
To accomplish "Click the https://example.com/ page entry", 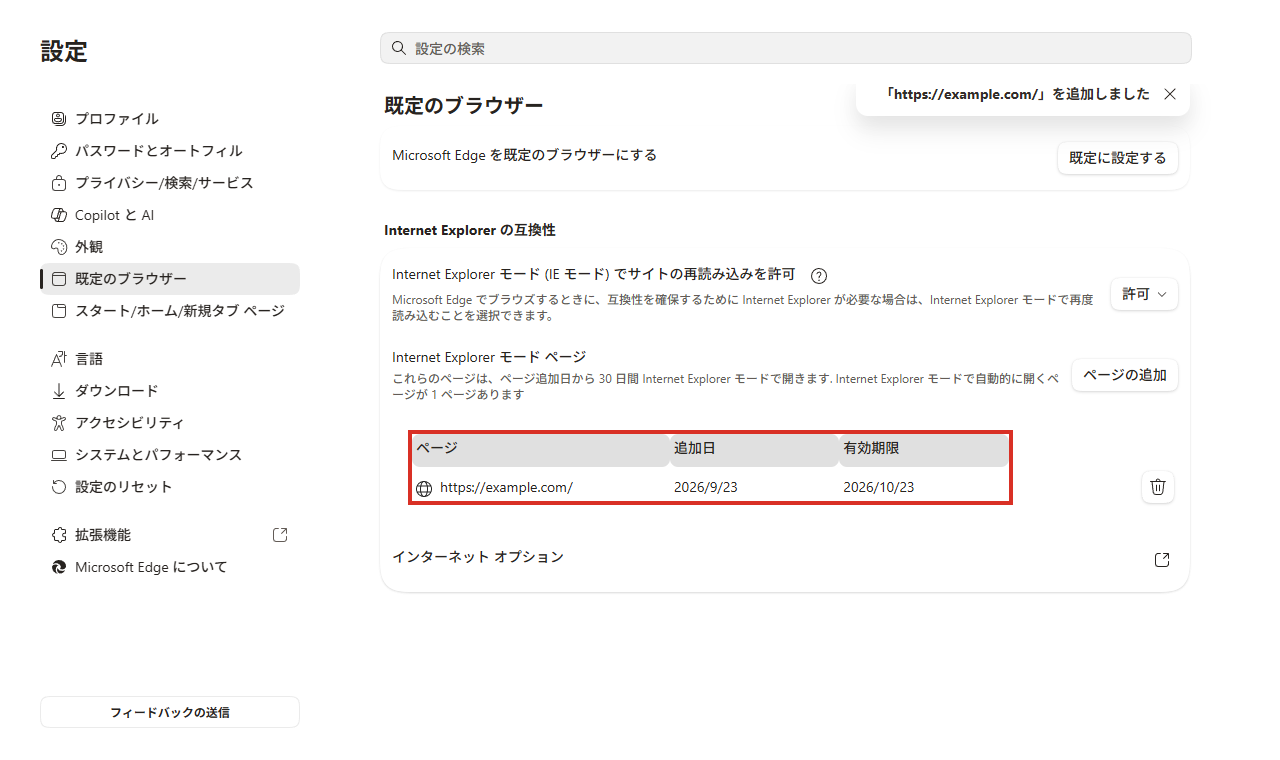I will click(x=506, y=488).
